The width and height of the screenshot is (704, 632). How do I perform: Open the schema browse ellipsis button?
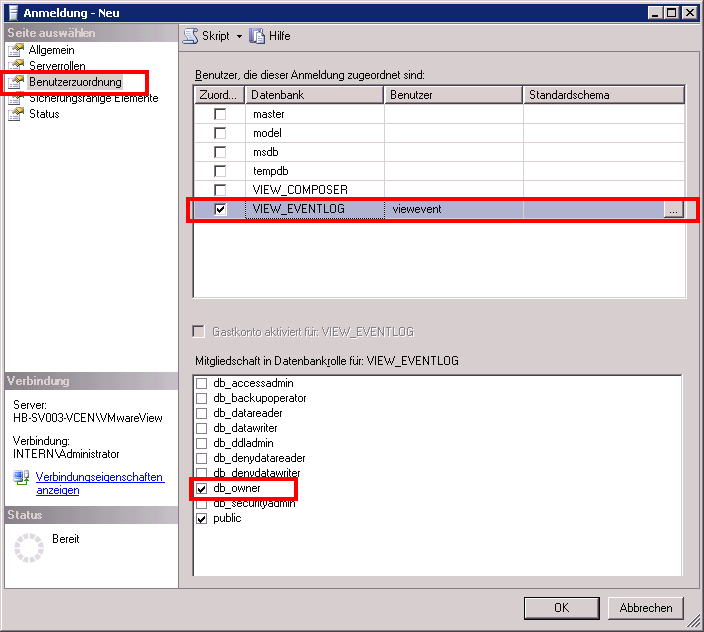[673, 210]
